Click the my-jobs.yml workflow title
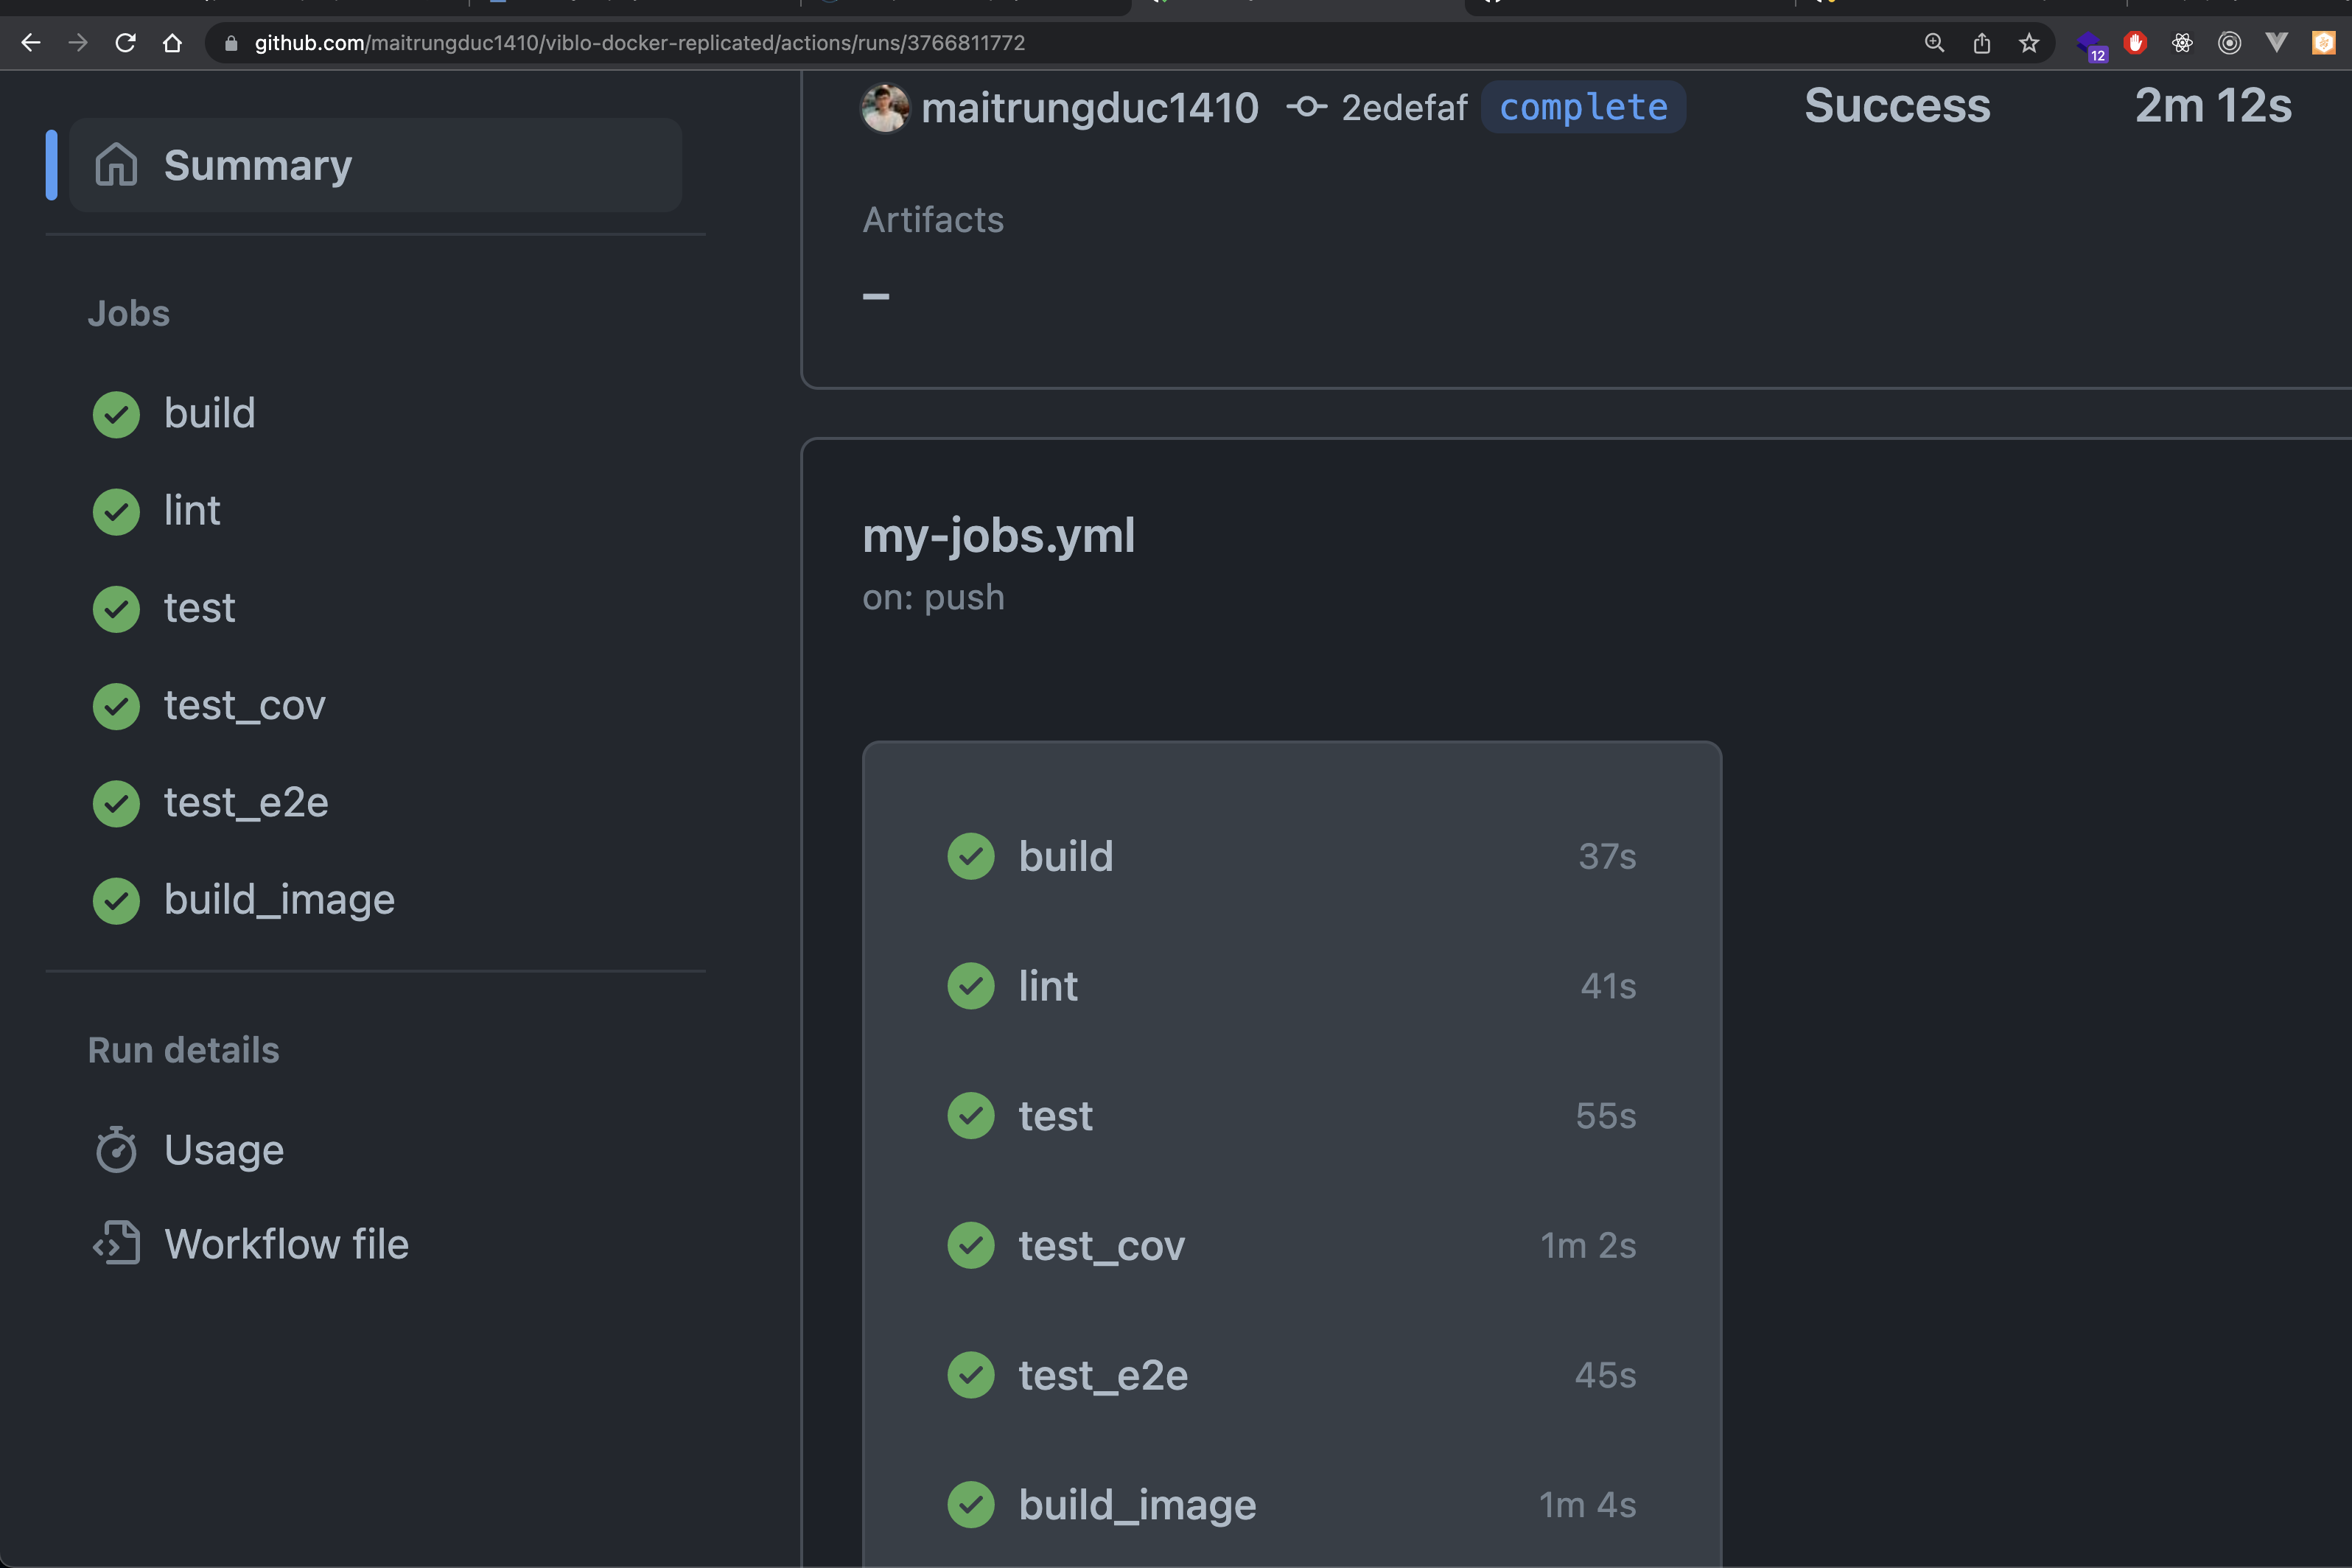This screenshot has width=2352, height=1568. coord(998,536)
